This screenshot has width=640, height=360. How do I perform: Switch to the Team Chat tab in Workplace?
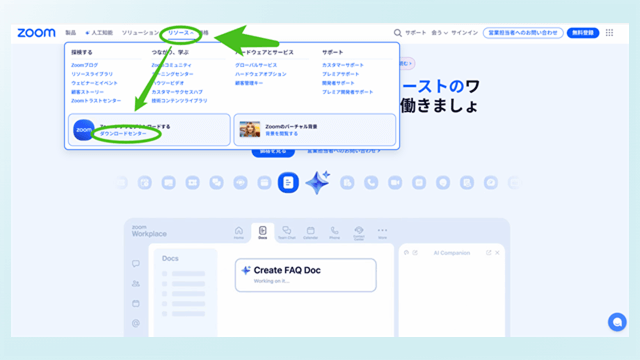(287, 233)
